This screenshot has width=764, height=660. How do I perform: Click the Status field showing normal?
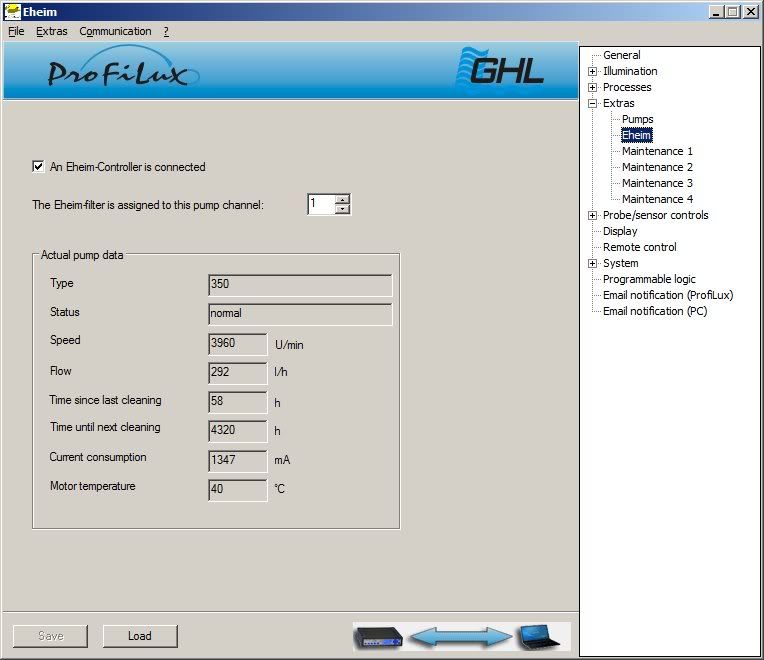click(300, 314)
